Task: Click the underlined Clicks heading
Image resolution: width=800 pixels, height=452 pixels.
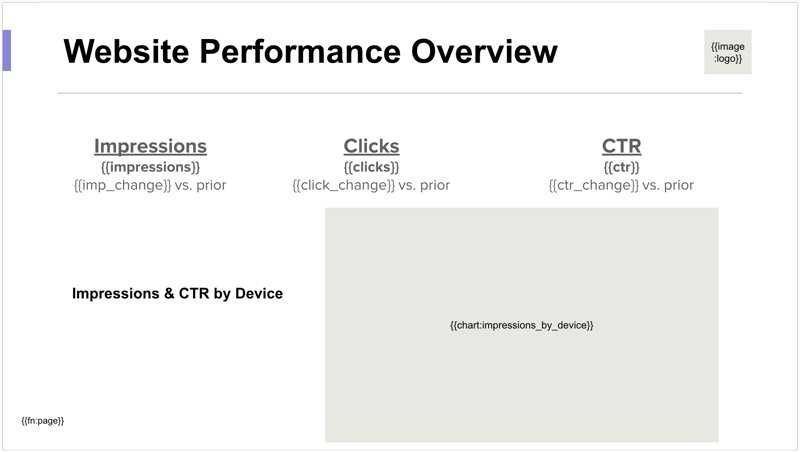Action: pyautogui.click(x=371, y=146)
